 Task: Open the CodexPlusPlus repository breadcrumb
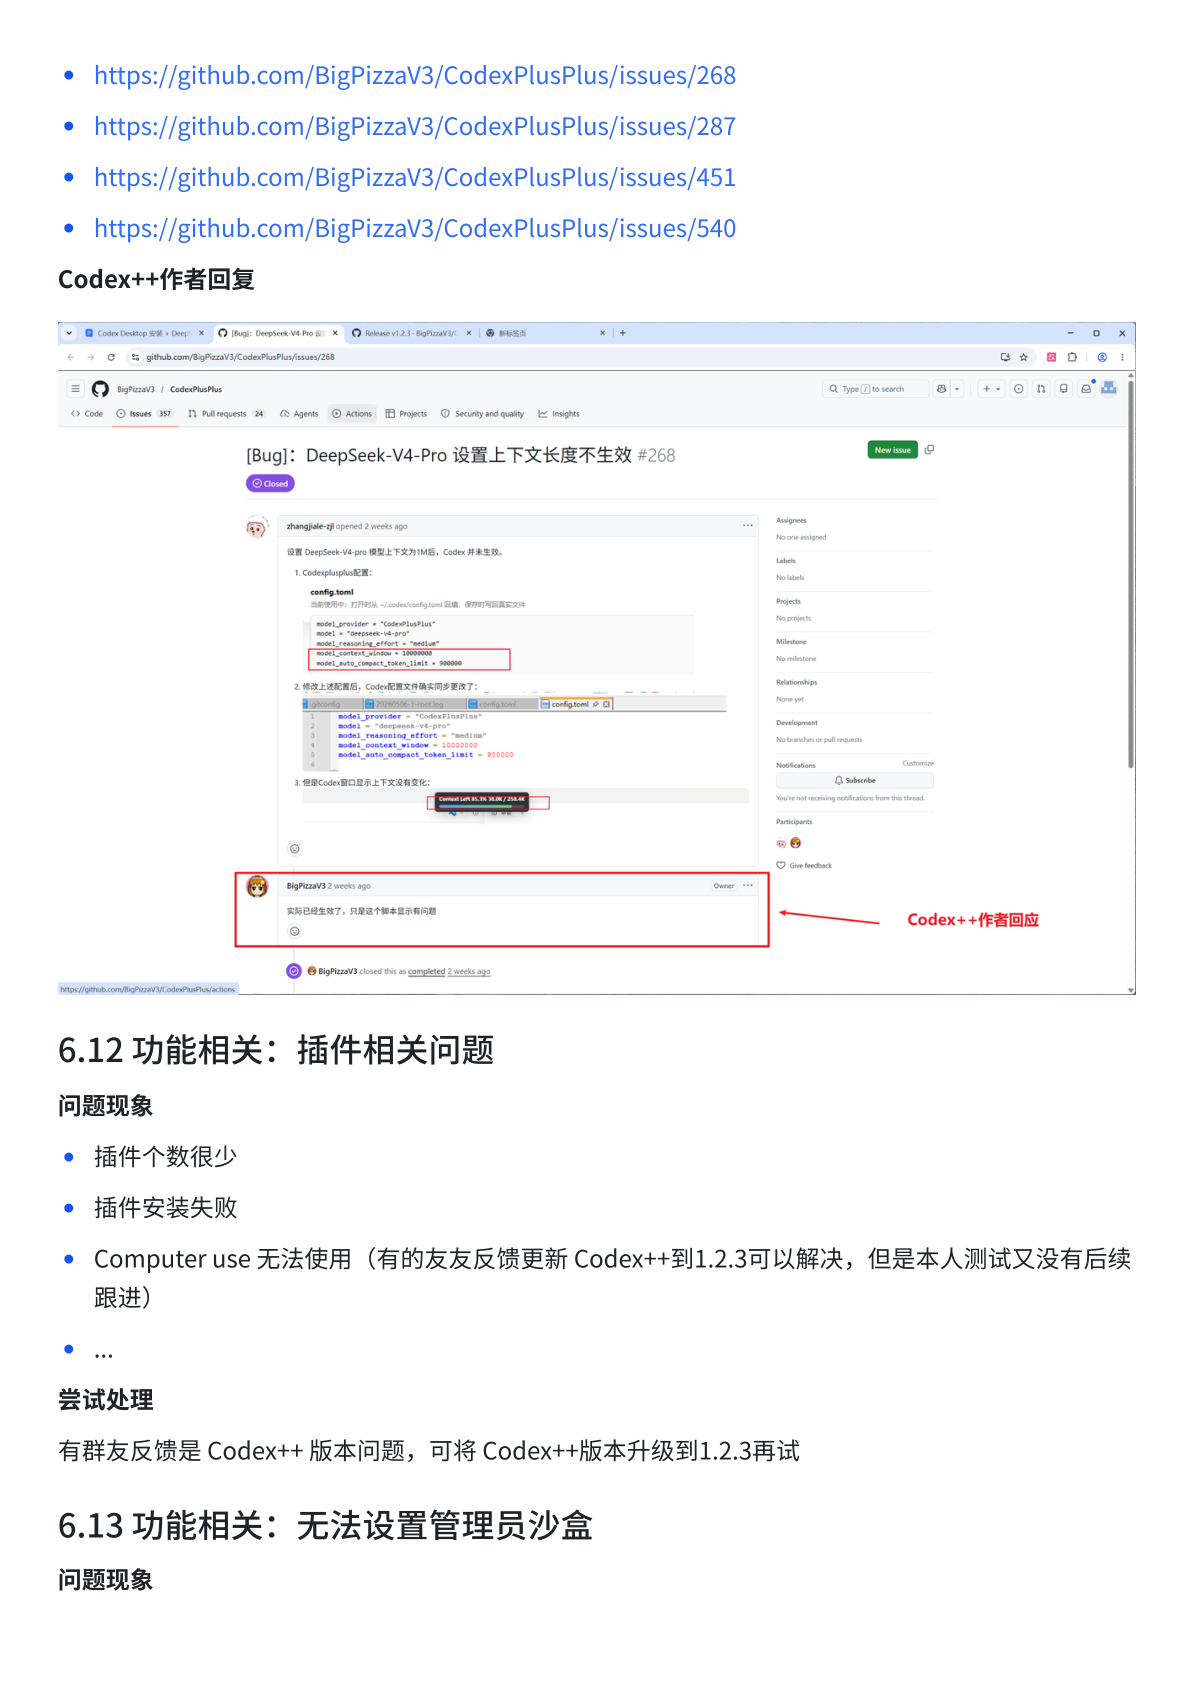196,390
